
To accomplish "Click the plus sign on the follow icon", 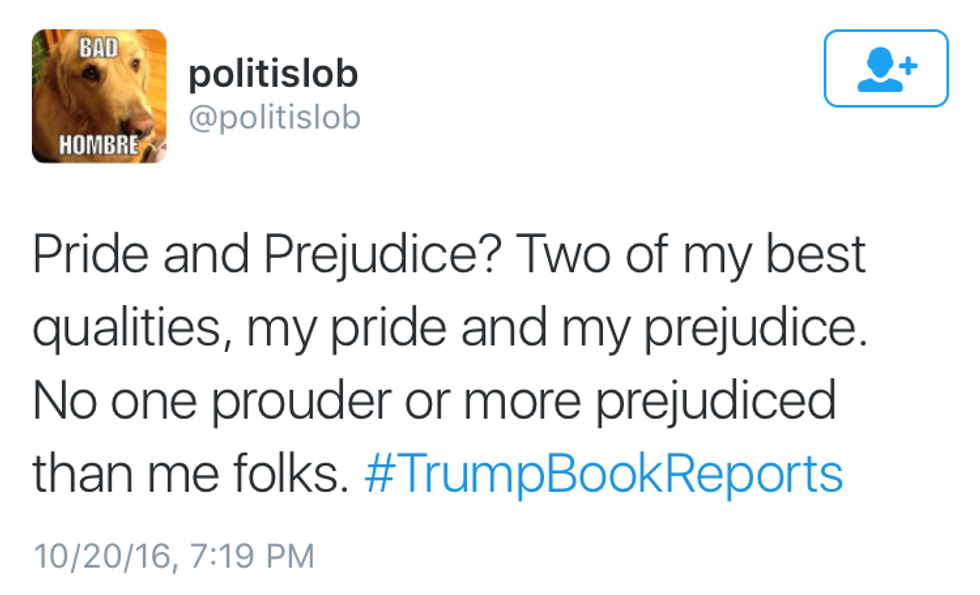I will coord(907,65).
